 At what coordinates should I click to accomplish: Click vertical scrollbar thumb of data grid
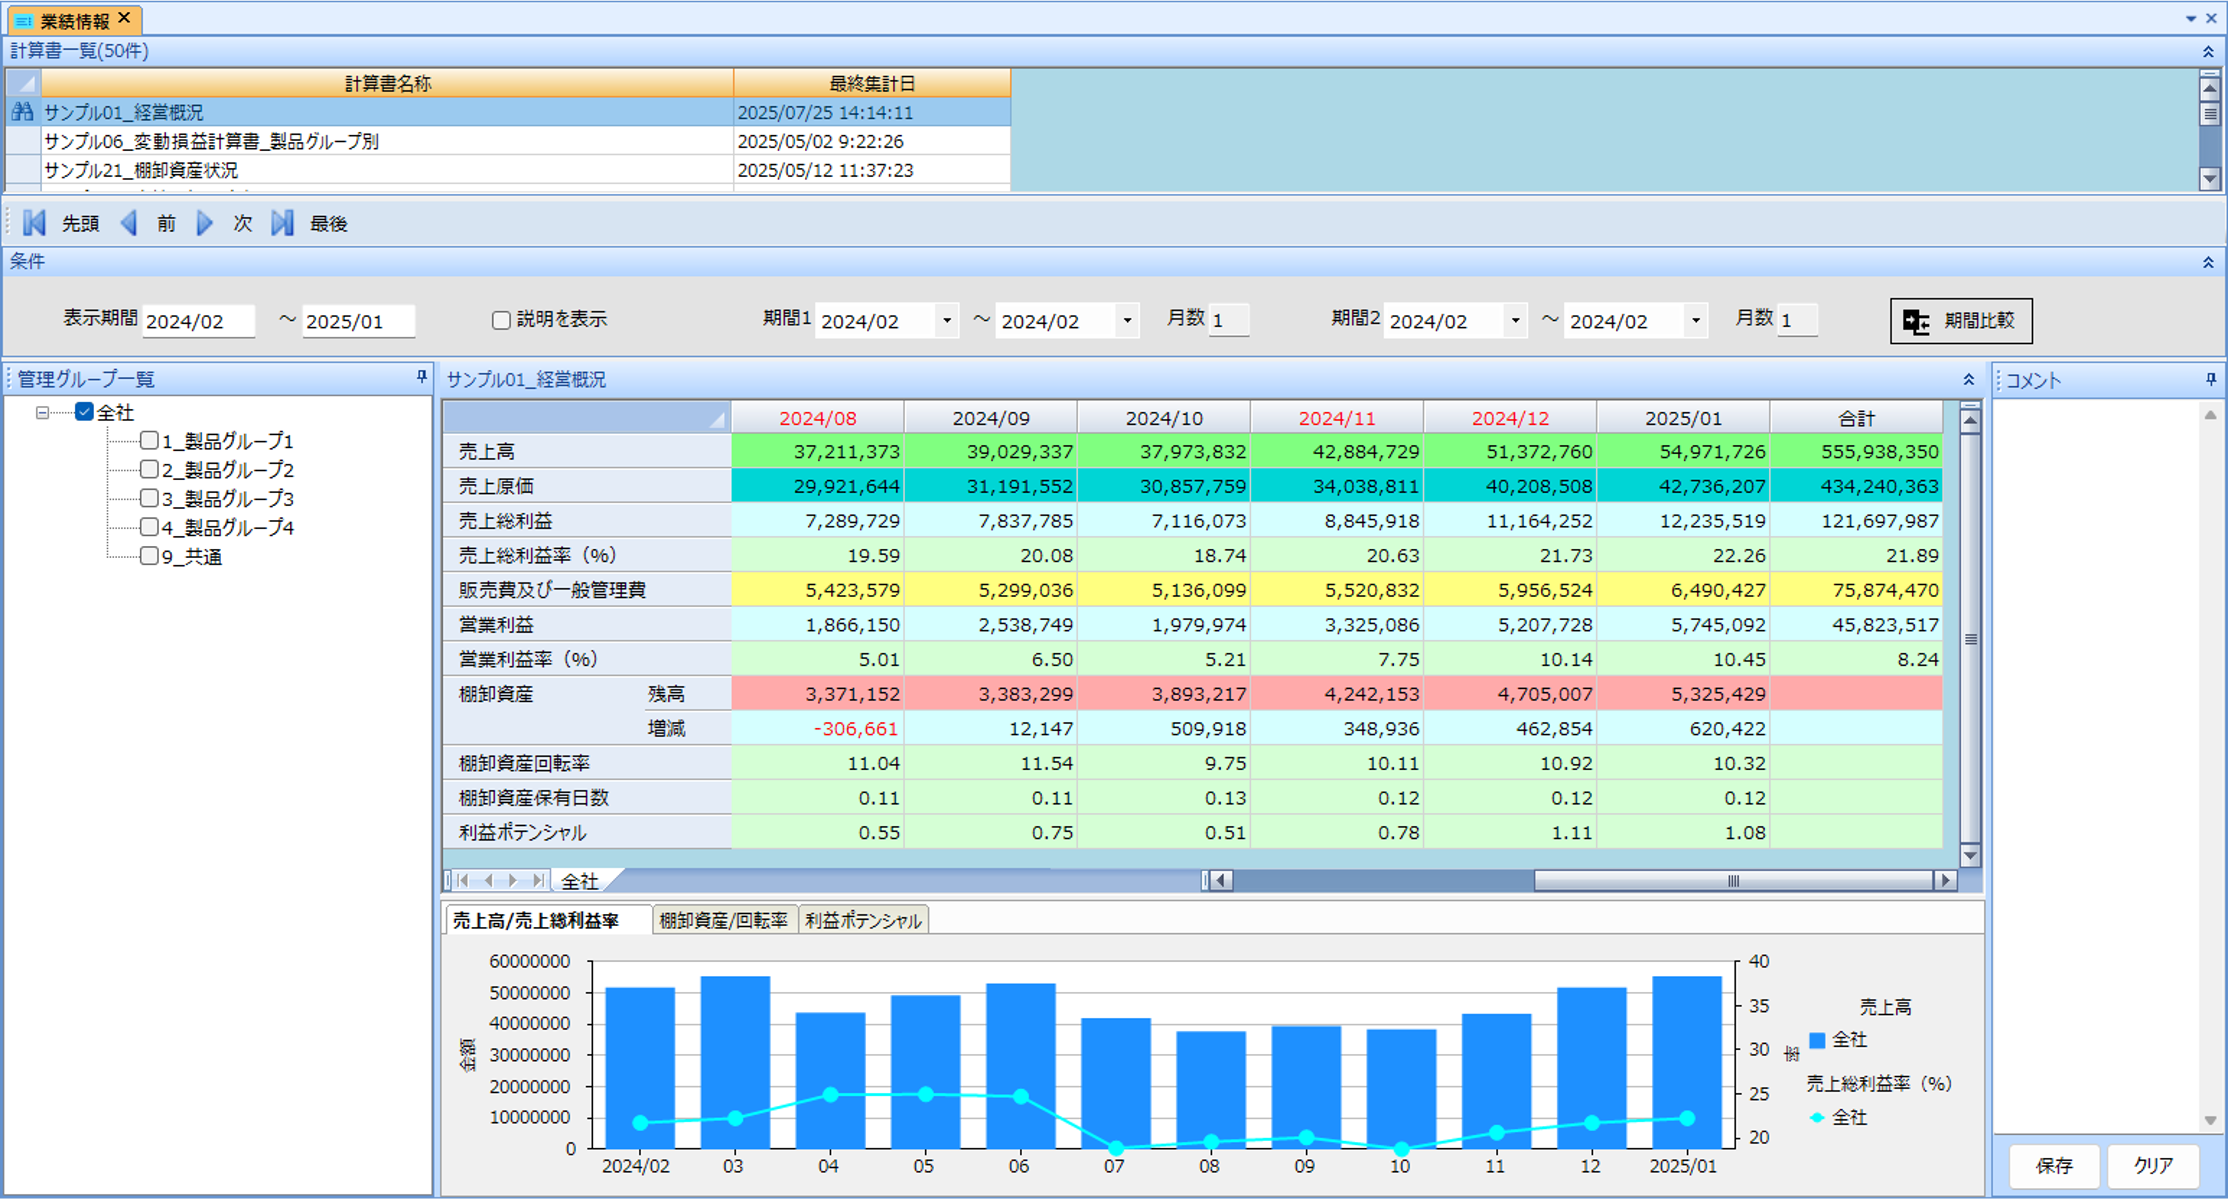(x=1970, y=640)
